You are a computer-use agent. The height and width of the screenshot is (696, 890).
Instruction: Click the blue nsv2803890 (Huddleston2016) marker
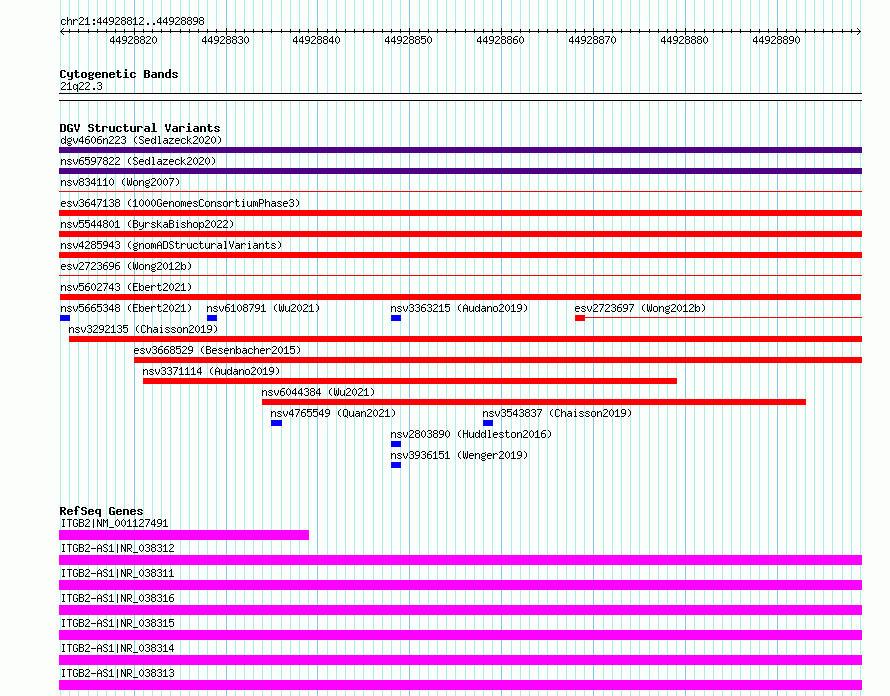[396, 444]
